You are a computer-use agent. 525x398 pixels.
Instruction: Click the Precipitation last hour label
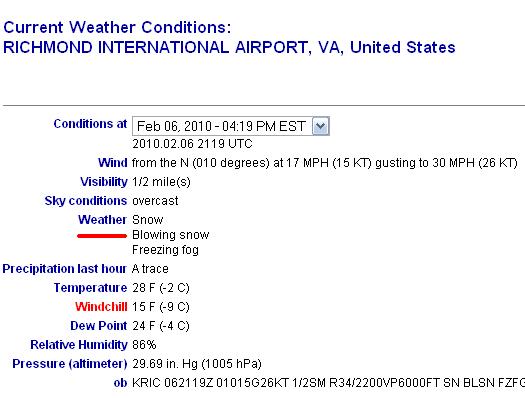65,269
